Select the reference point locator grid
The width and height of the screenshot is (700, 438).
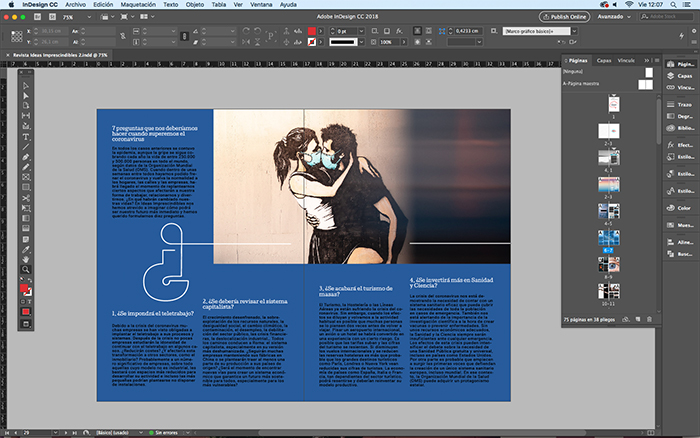click(17, 36)
